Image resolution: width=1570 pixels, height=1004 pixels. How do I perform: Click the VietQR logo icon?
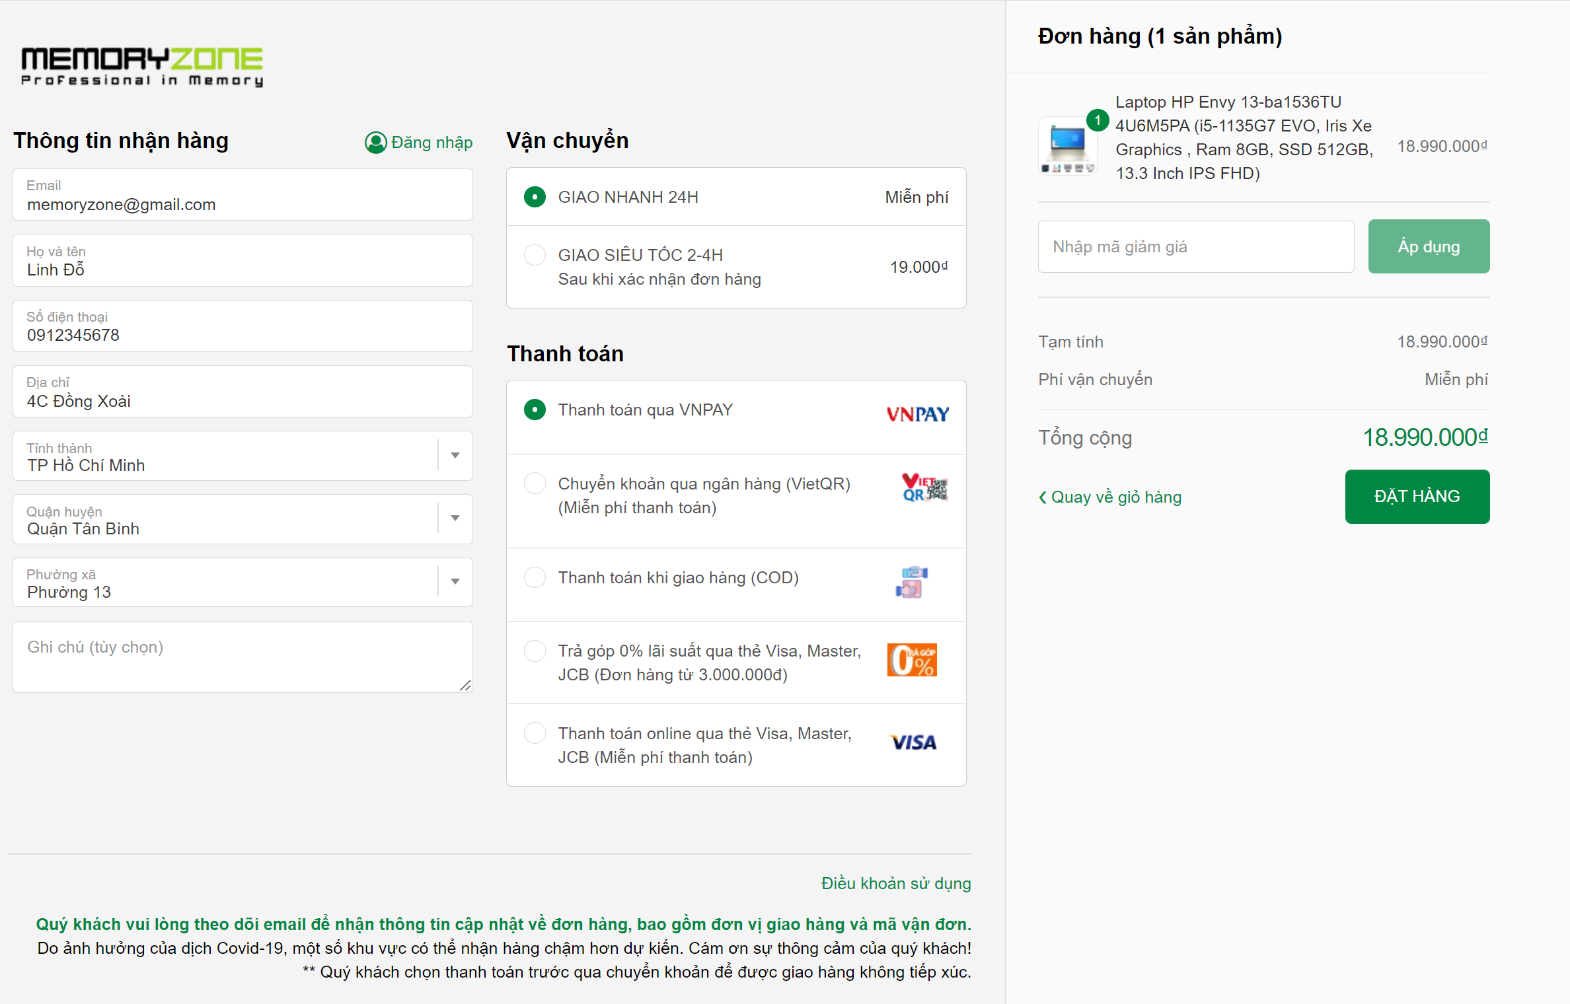(924, 488)
